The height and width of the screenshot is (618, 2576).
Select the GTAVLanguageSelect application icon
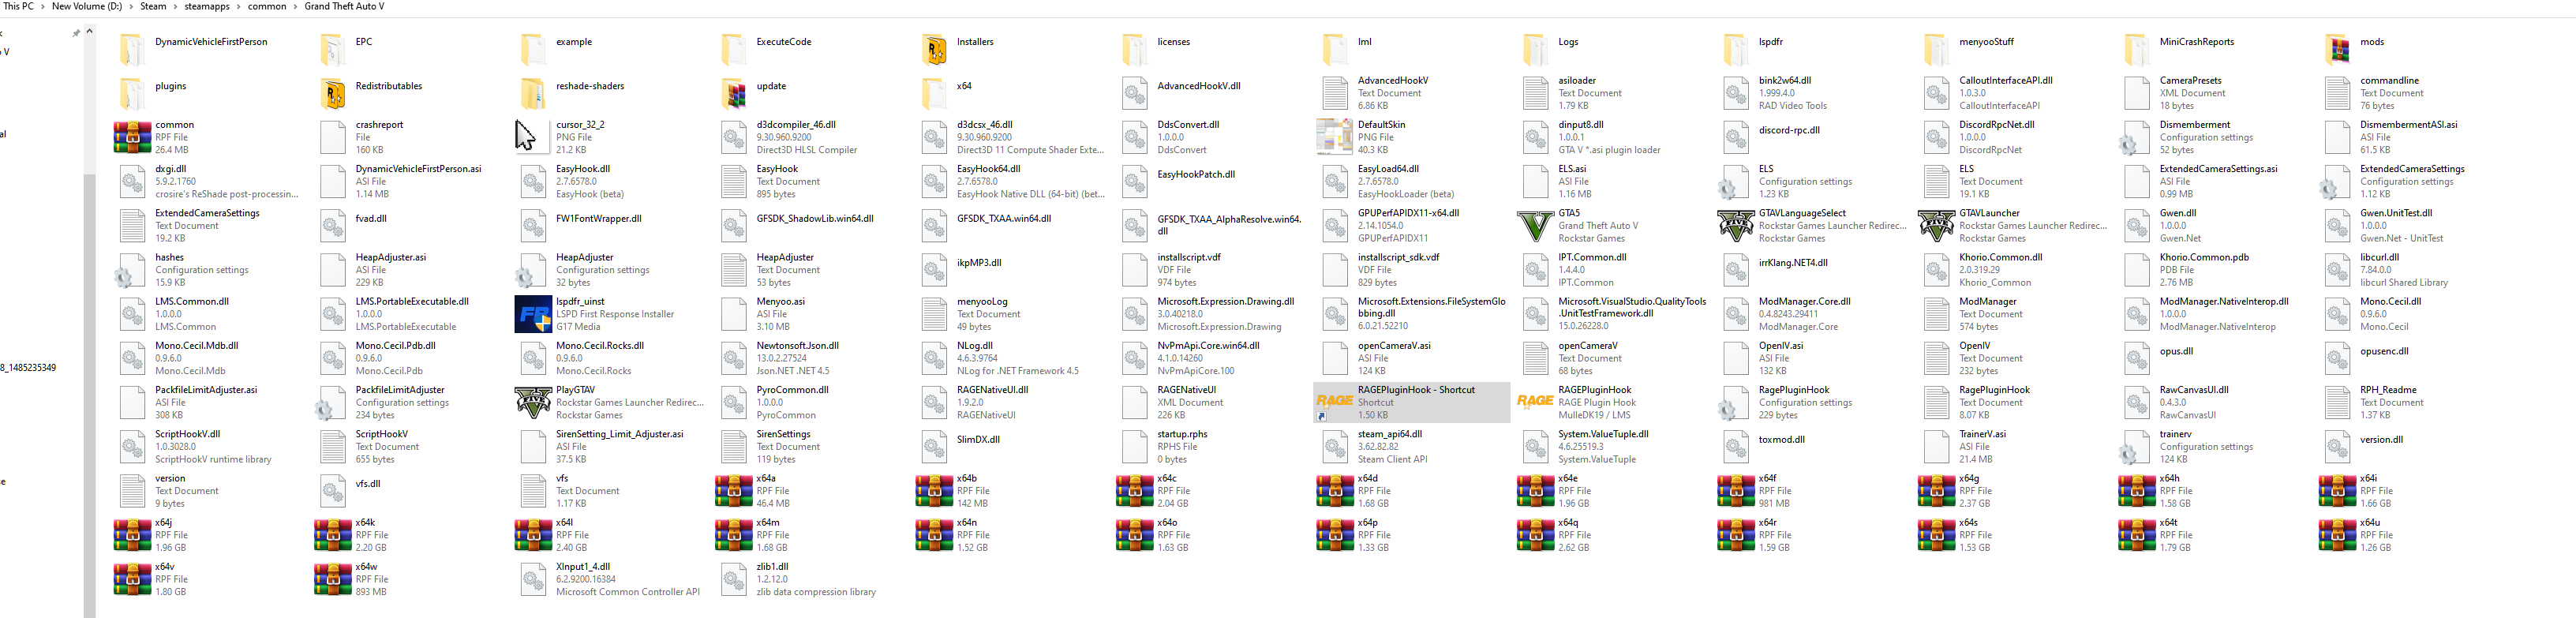tap(1736, 225)
